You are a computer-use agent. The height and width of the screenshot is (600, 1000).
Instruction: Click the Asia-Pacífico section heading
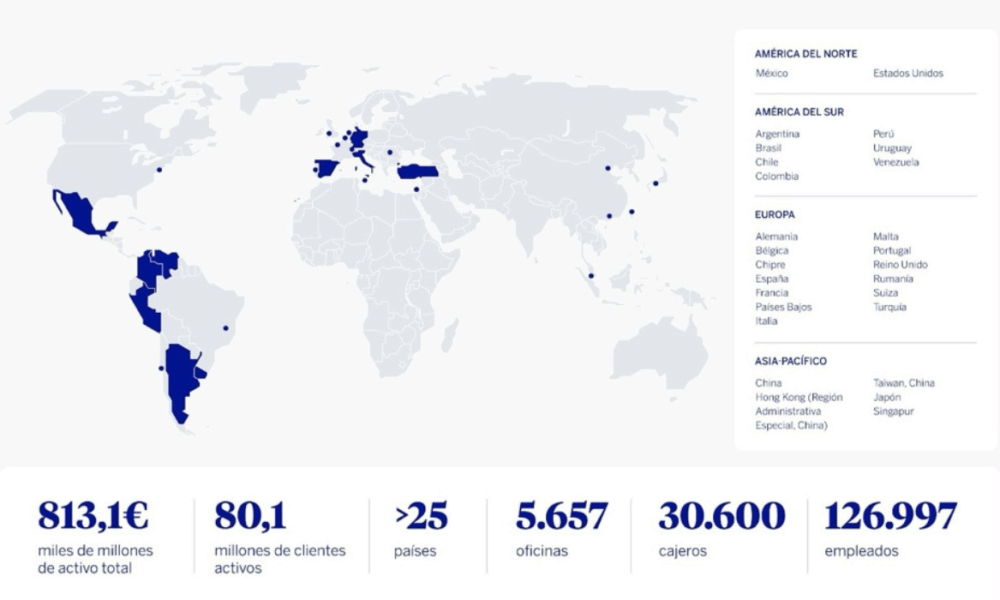click(791, 361)
